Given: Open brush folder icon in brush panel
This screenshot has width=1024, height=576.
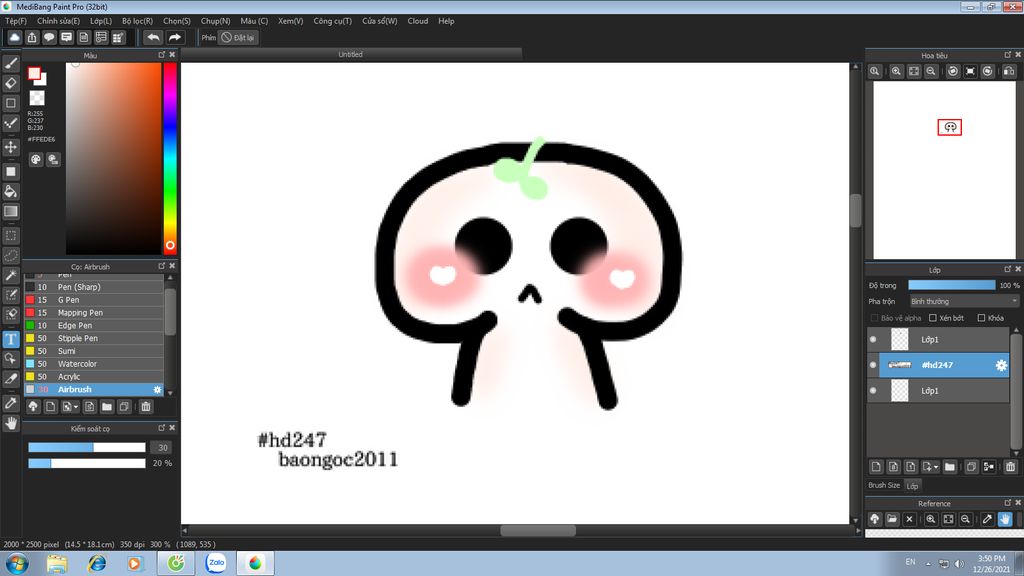Looking at the screenshot, I should [107, 407].
